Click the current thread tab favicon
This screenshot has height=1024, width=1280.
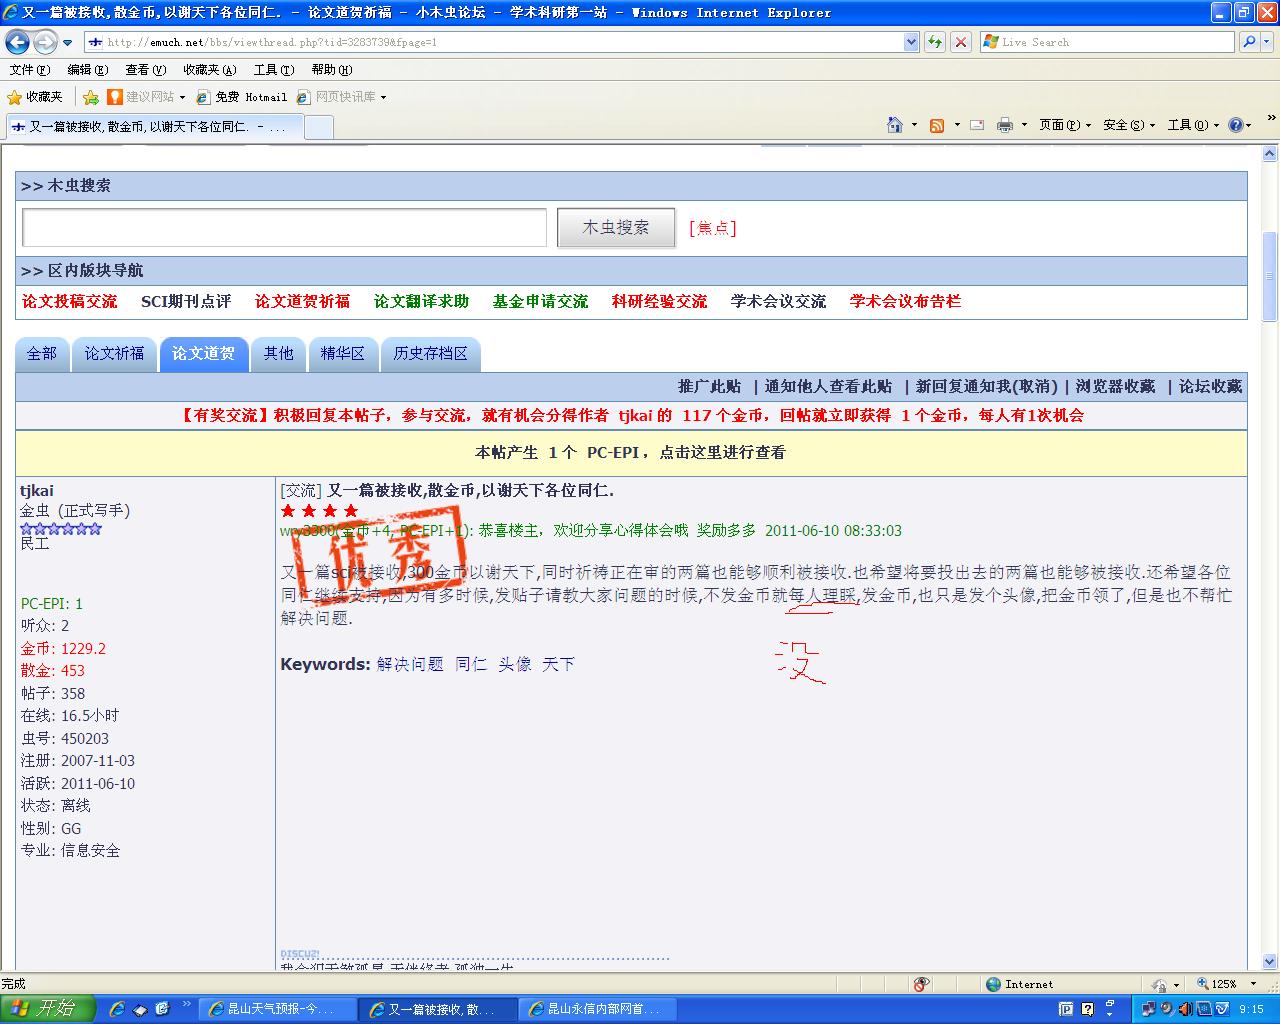(x=18, y=127)
